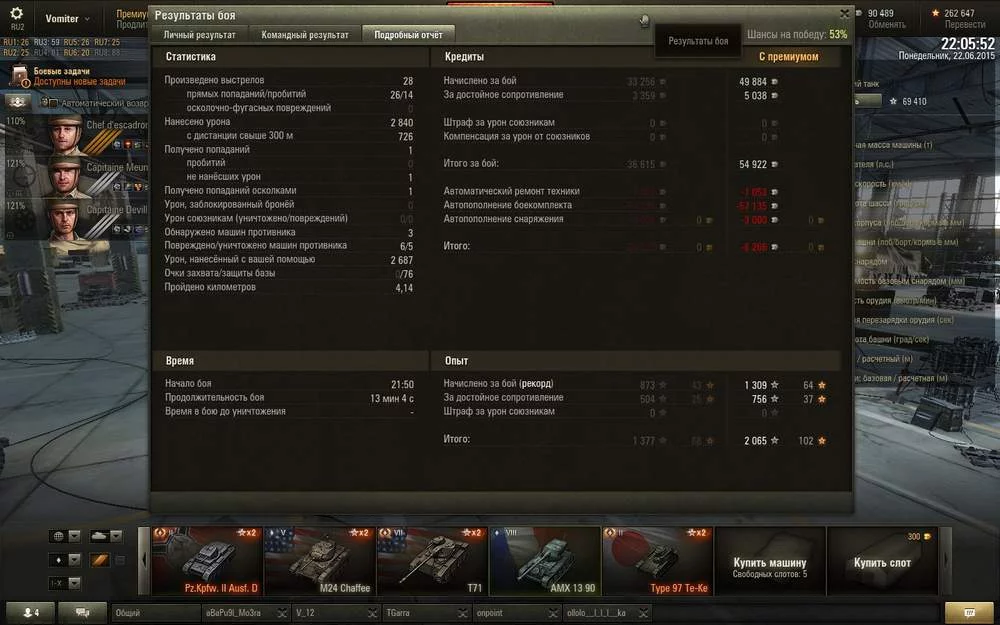Image resolution: width=1000 pixels, height=625 pixels.
Task: Close the V_12 chat tab
Action: point(373,613)
